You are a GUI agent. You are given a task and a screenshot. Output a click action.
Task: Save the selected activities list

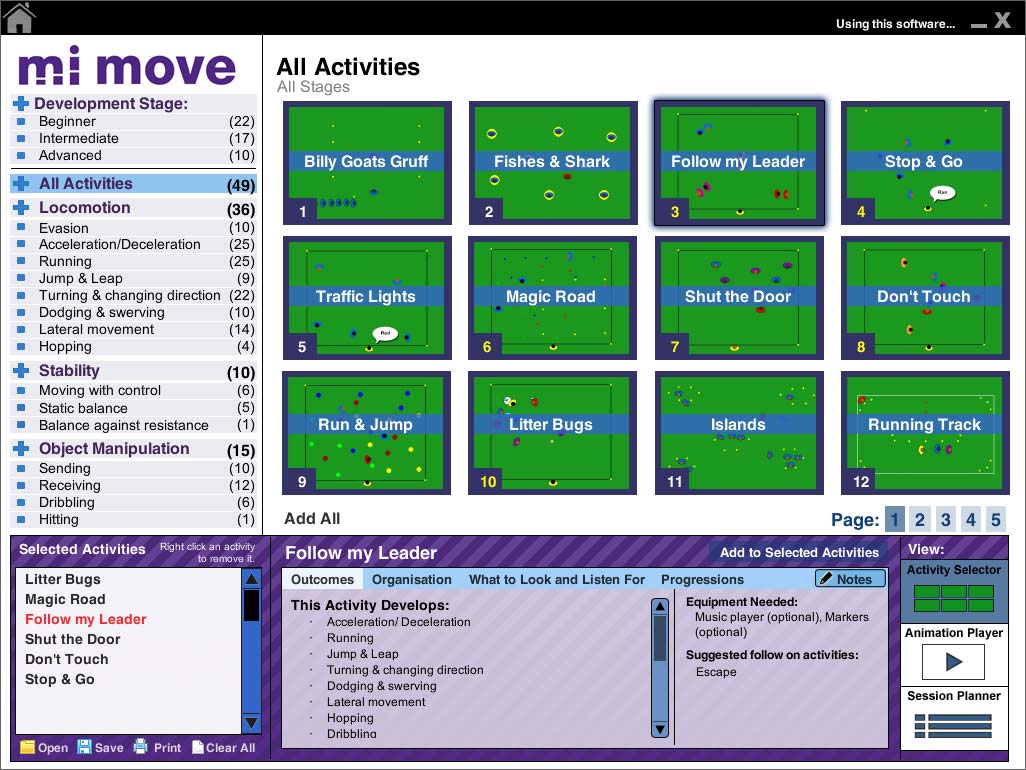pos(100,747)
